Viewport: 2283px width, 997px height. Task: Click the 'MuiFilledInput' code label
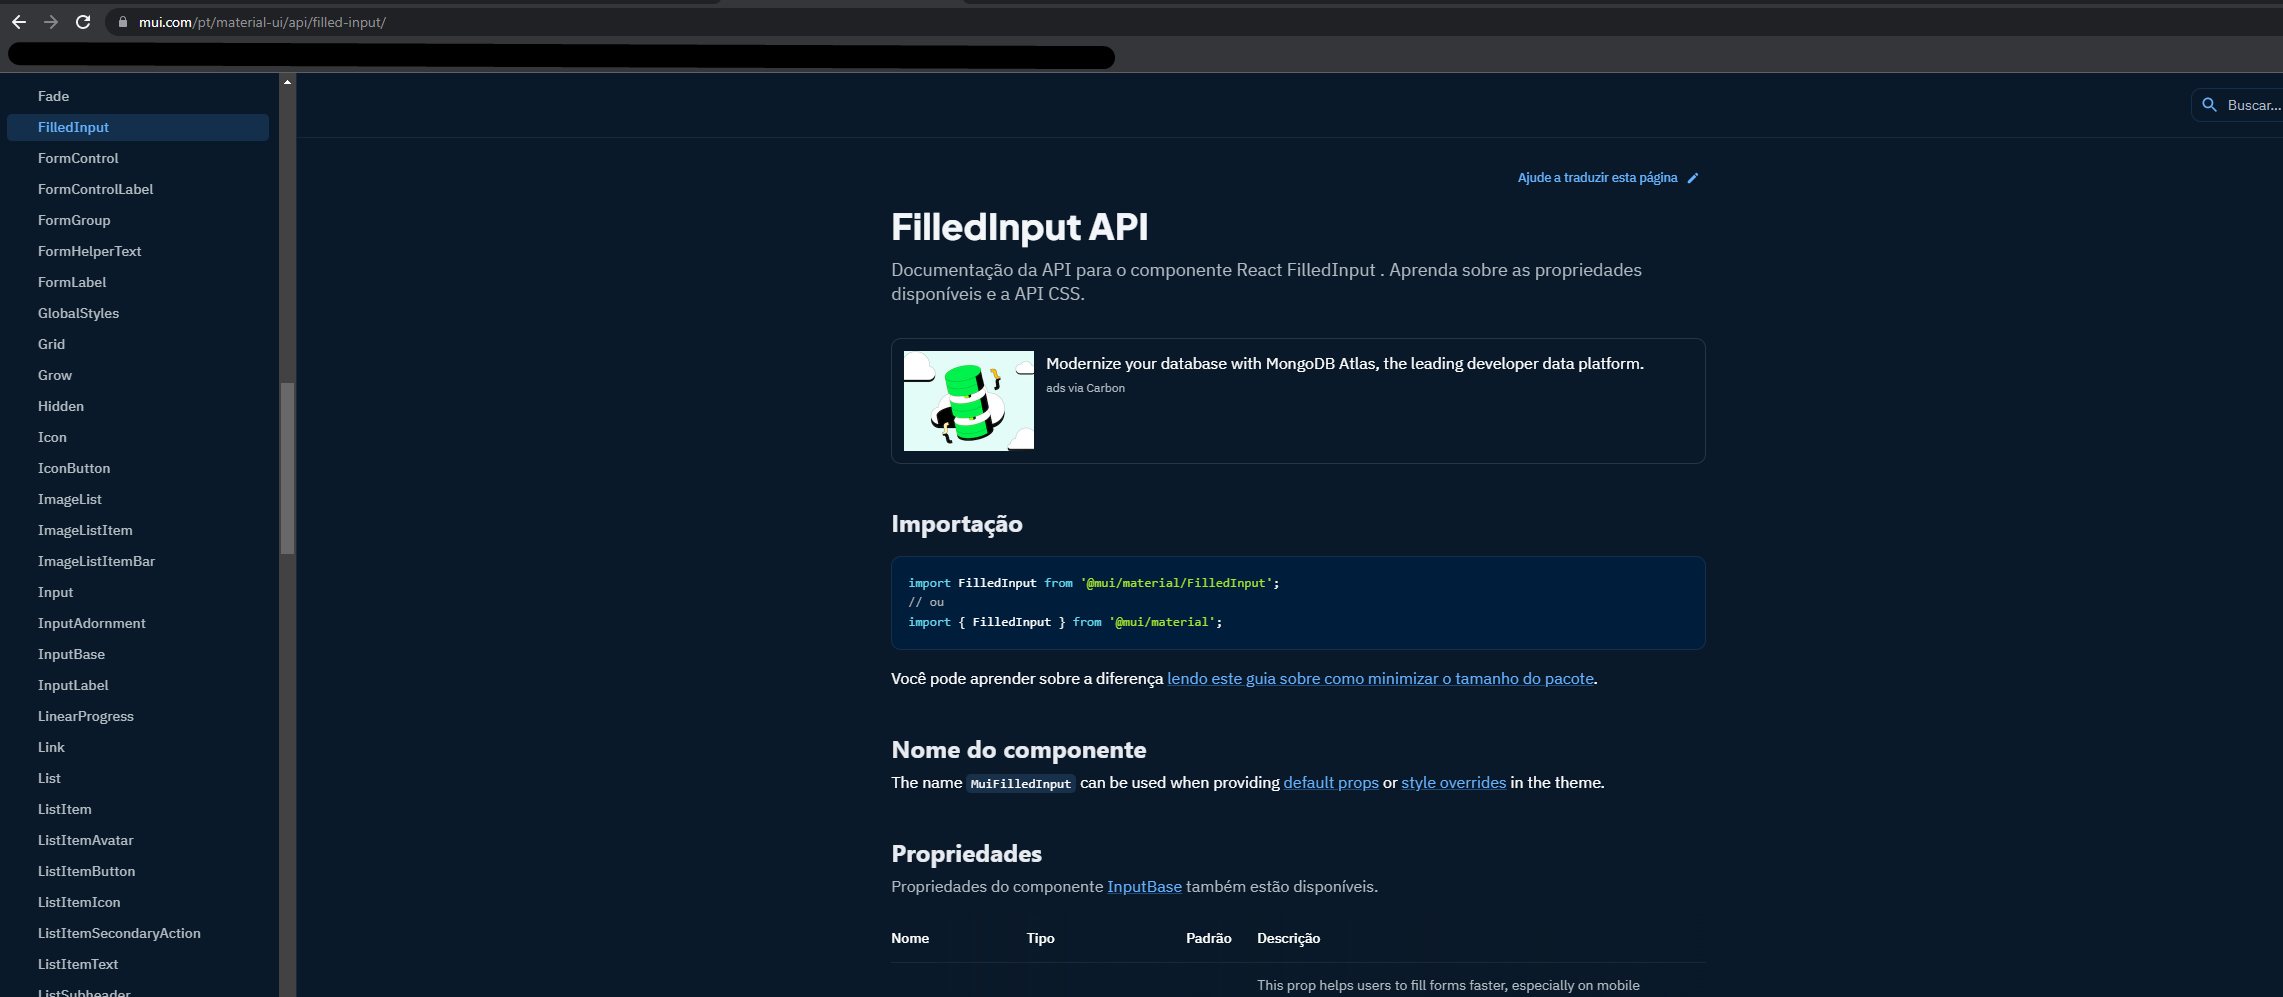1021,784
